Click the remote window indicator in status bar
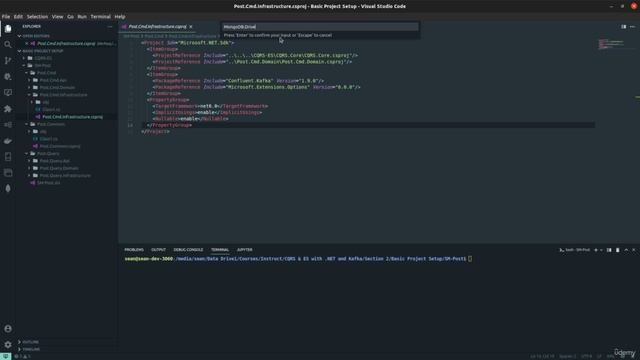640x360 pixels. (5, 356)
